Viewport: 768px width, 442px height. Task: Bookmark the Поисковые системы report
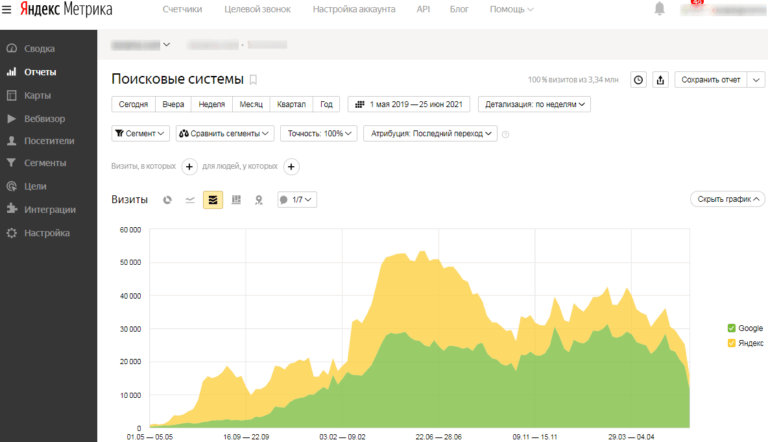coord(253,79)
